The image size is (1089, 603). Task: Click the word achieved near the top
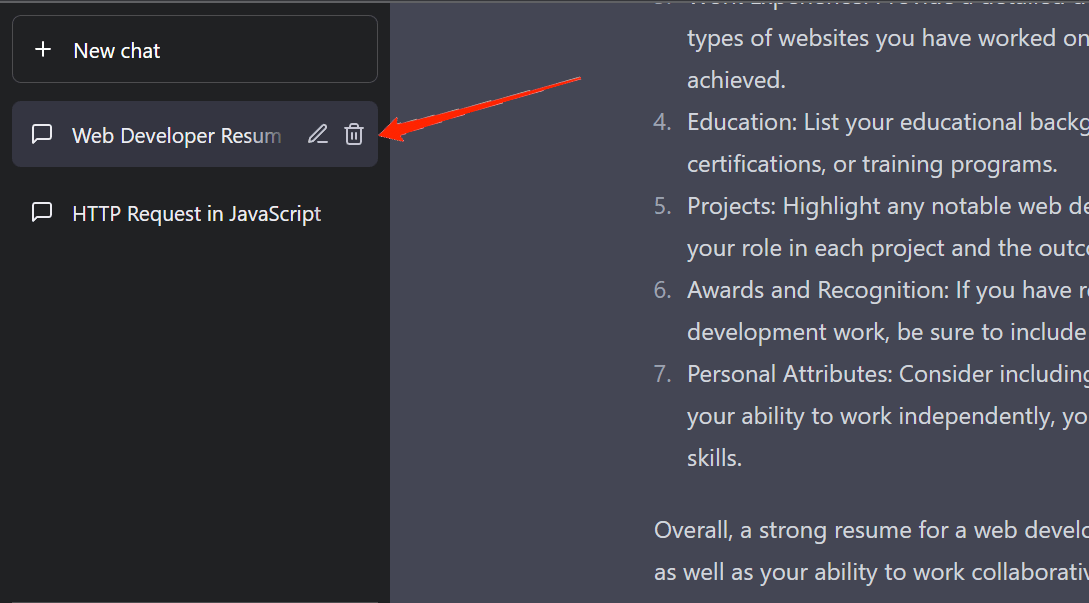735,80
